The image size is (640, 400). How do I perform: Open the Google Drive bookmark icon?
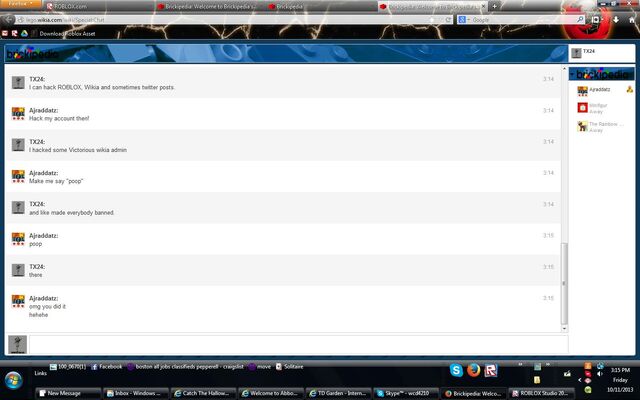coord(24,33)
